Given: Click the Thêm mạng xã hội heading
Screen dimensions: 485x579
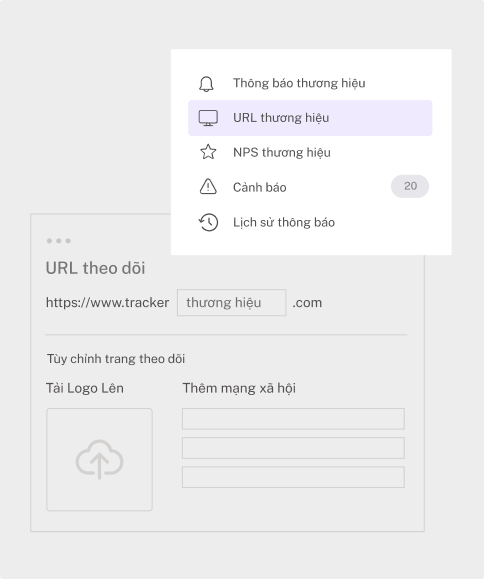Looking at the screenshot, I should 239,388.
